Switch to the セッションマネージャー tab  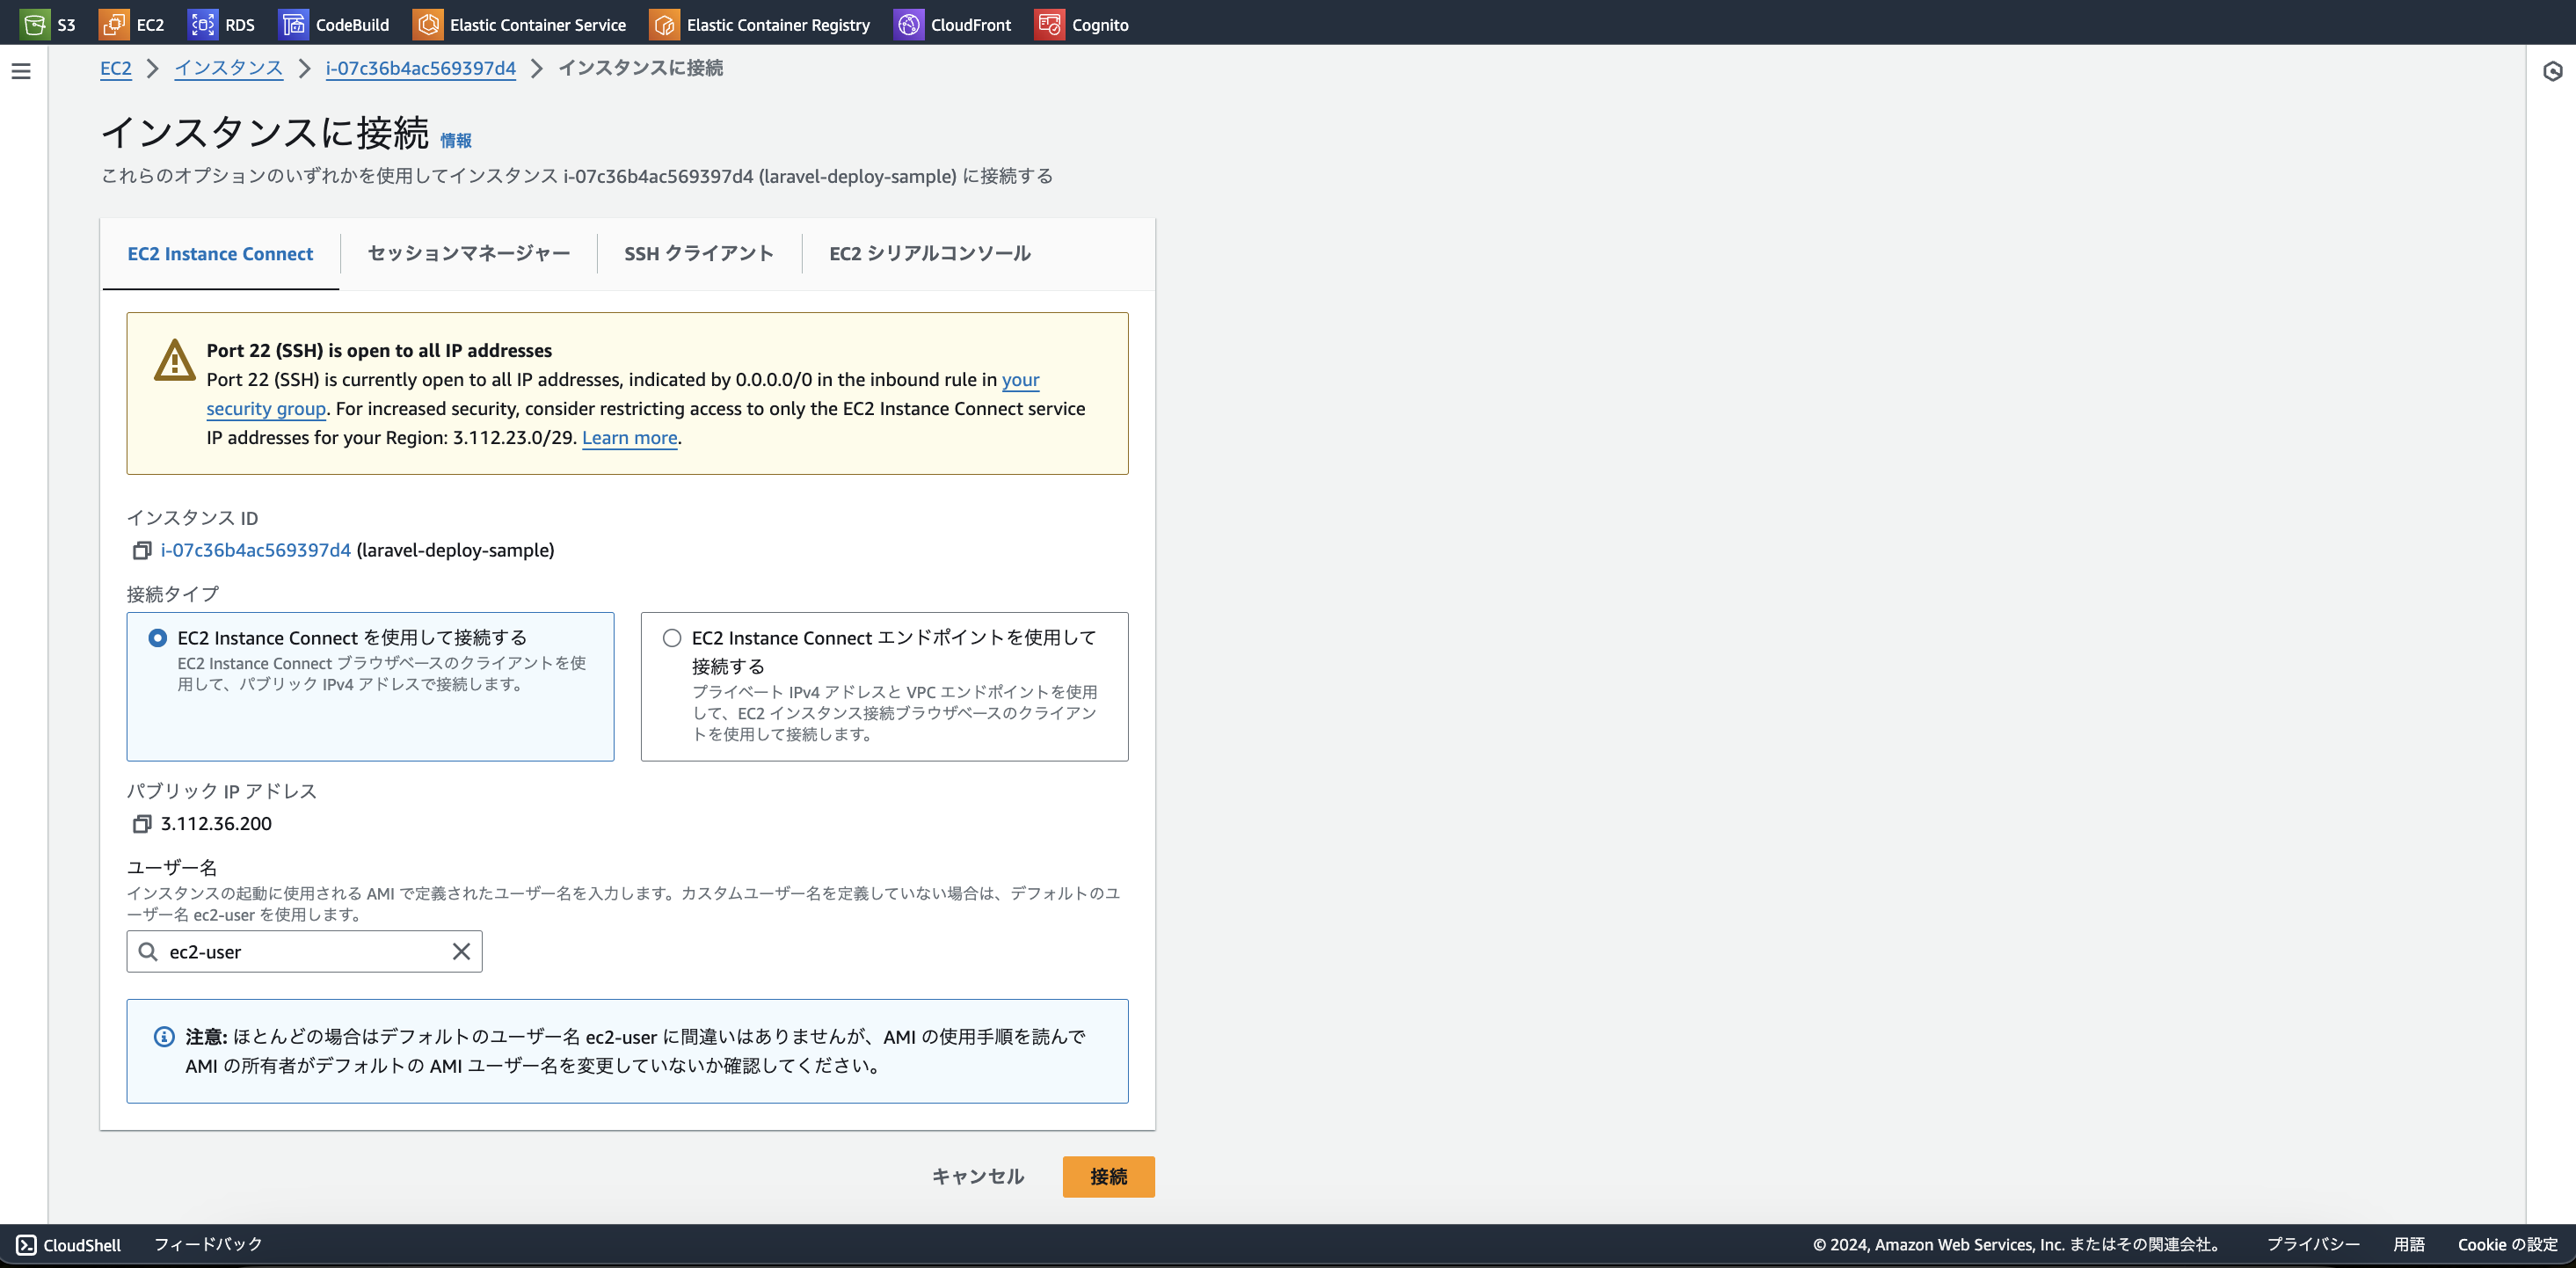point(467,253)
